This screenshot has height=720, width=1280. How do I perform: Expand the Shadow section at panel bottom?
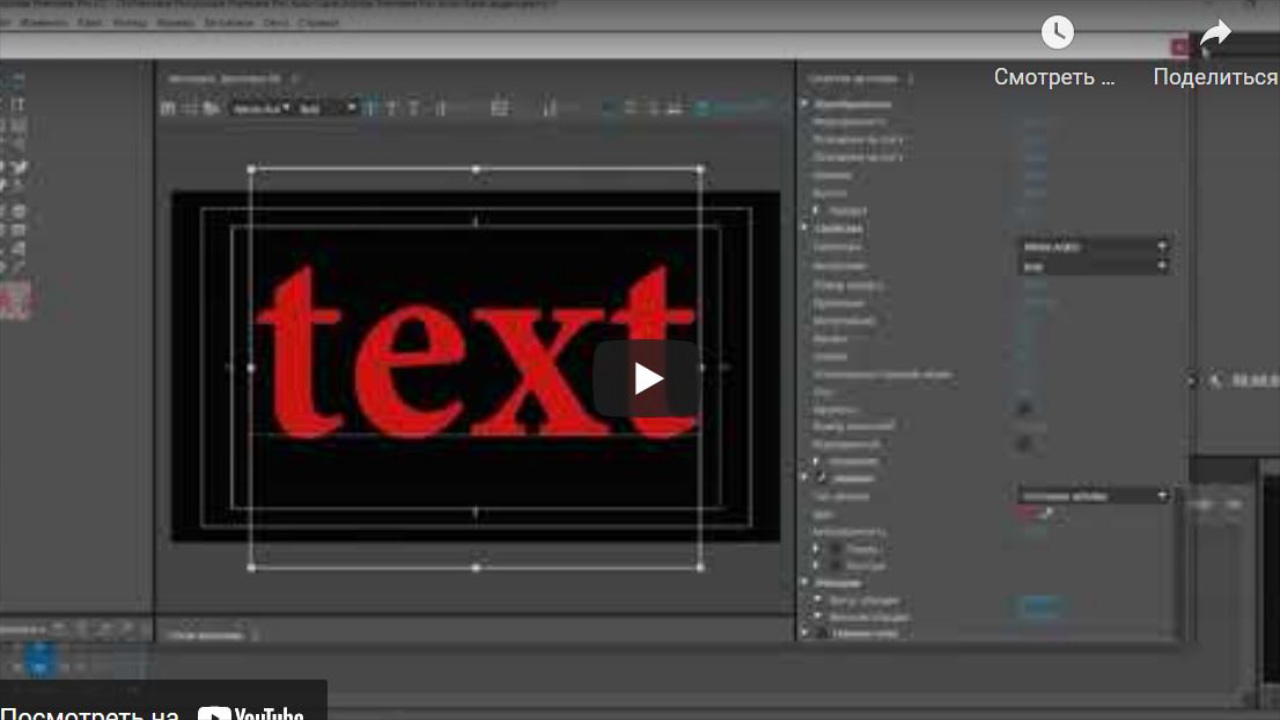pyautogui.click(x=805, y=633)
